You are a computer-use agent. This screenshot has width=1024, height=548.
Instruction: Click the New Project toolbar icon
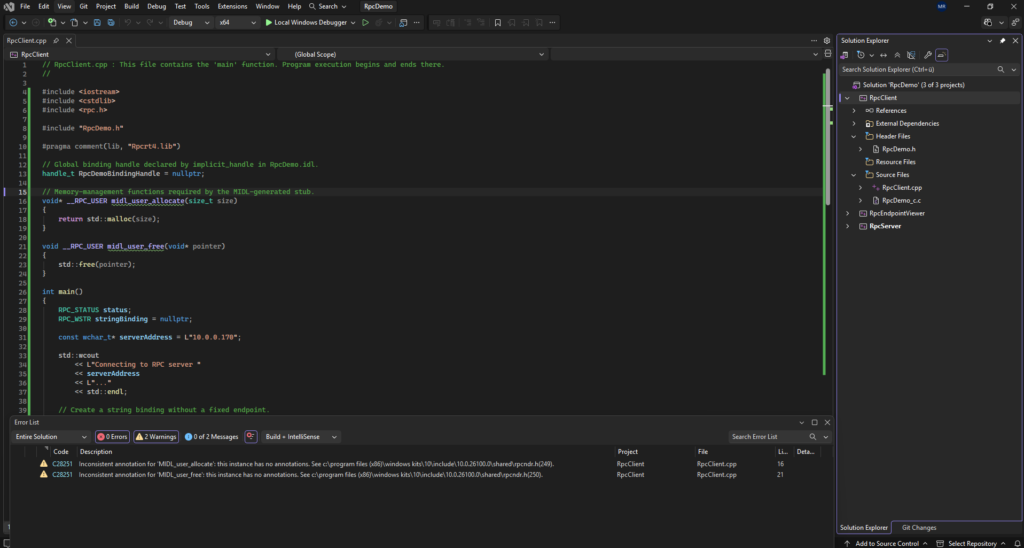[x=52, y=22]
